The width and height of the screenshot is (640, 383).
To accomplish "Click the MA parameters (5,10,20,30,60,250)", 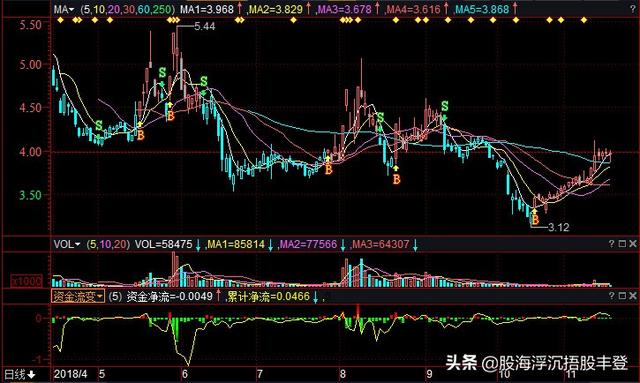I will [x=128, y=9].
